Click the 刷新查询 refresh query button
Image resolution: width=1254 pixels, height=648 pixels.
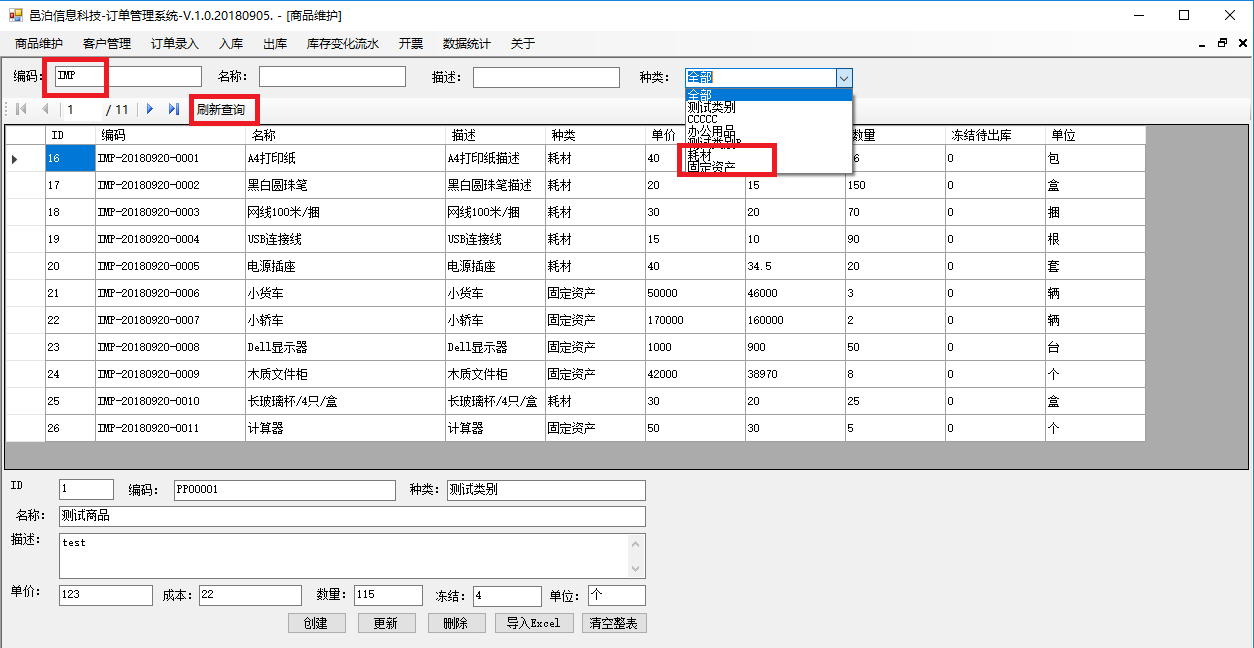[220, 110]
